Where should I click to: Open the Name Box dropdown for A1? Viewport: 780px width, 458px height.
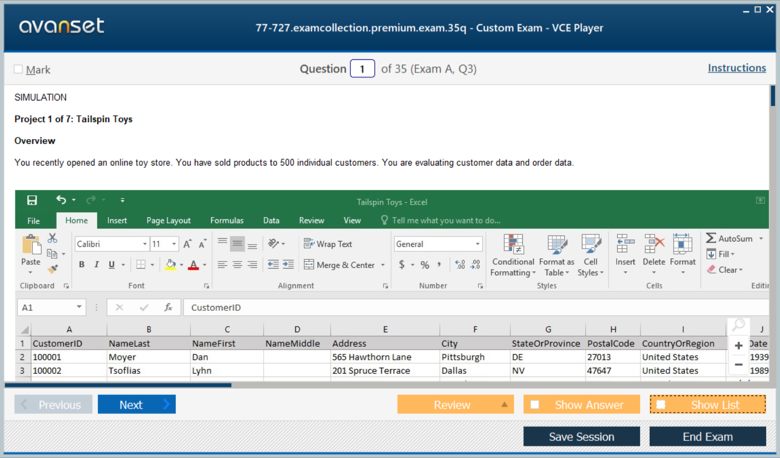point(79,308)
